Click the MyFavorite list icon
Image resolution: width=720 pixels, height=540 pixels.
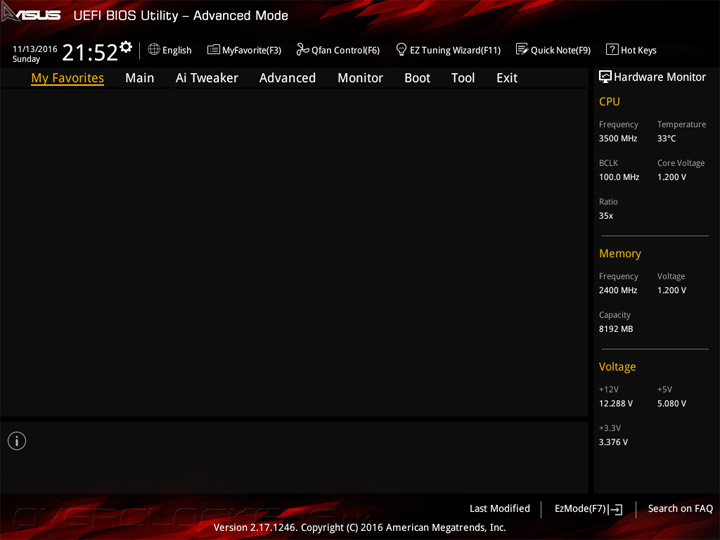tap(213, 49)
